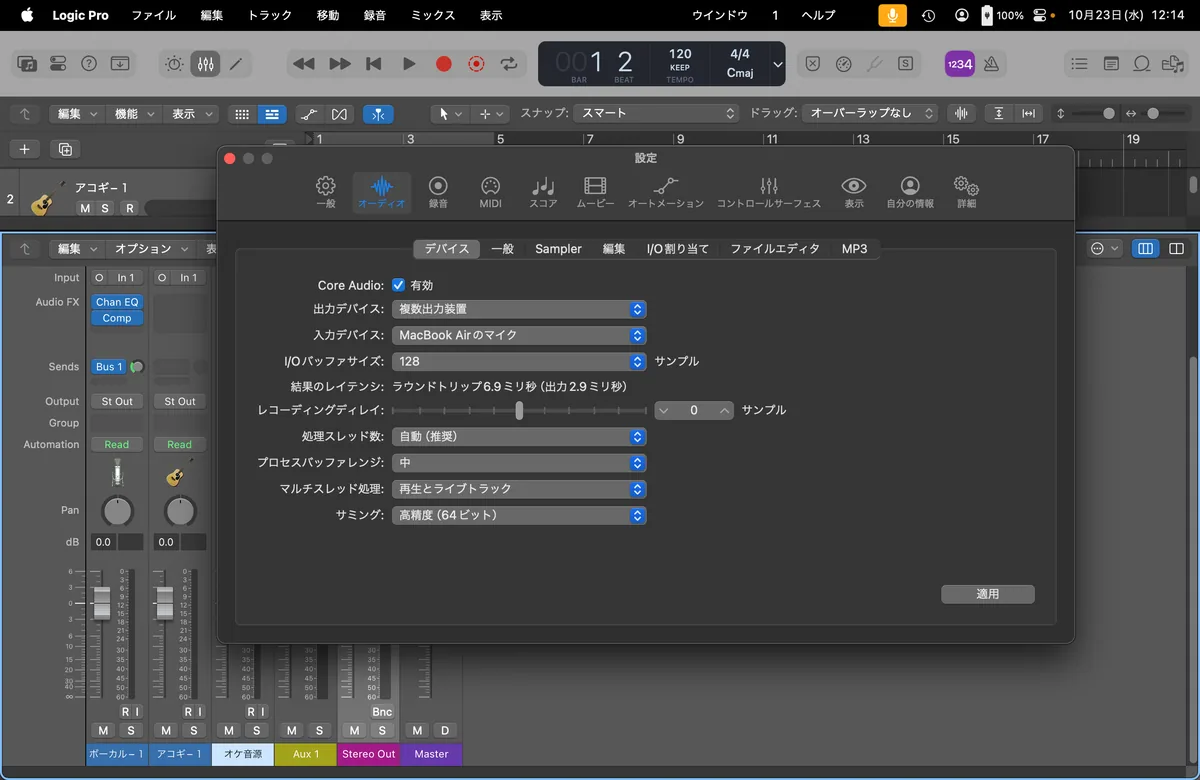
Task: Solo the アコギー 1 track in header
Action: click(x=107, y=208)
